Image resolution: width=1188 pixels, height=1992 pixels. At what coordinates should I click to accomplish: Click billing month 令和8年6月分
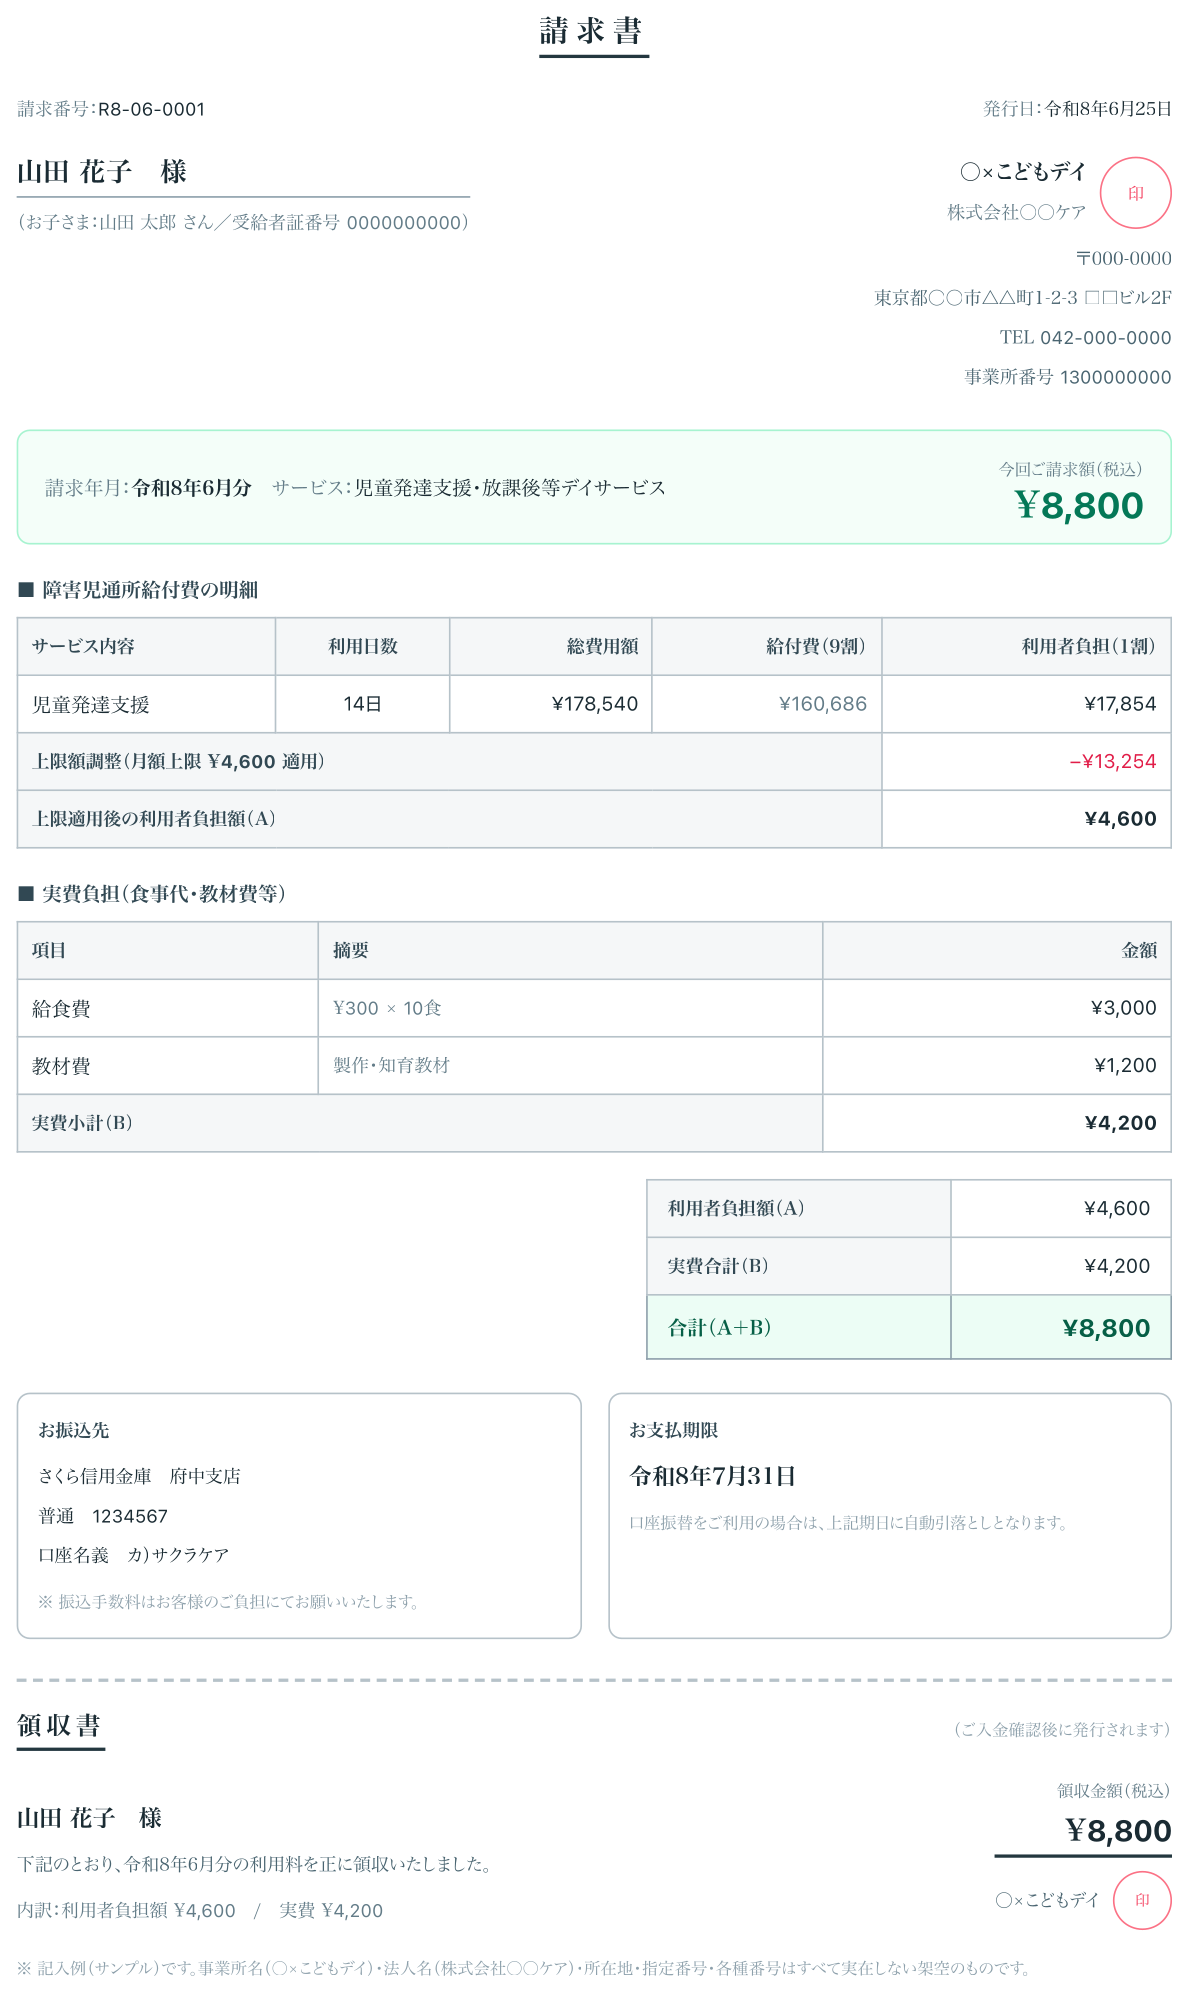click(192, 488)
